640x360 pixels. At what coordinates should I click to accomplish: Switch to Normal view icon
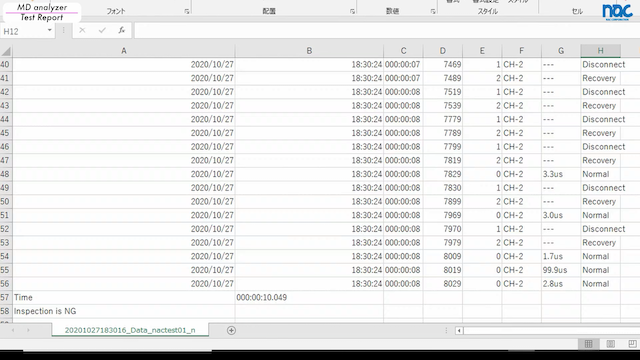(589, 344)
